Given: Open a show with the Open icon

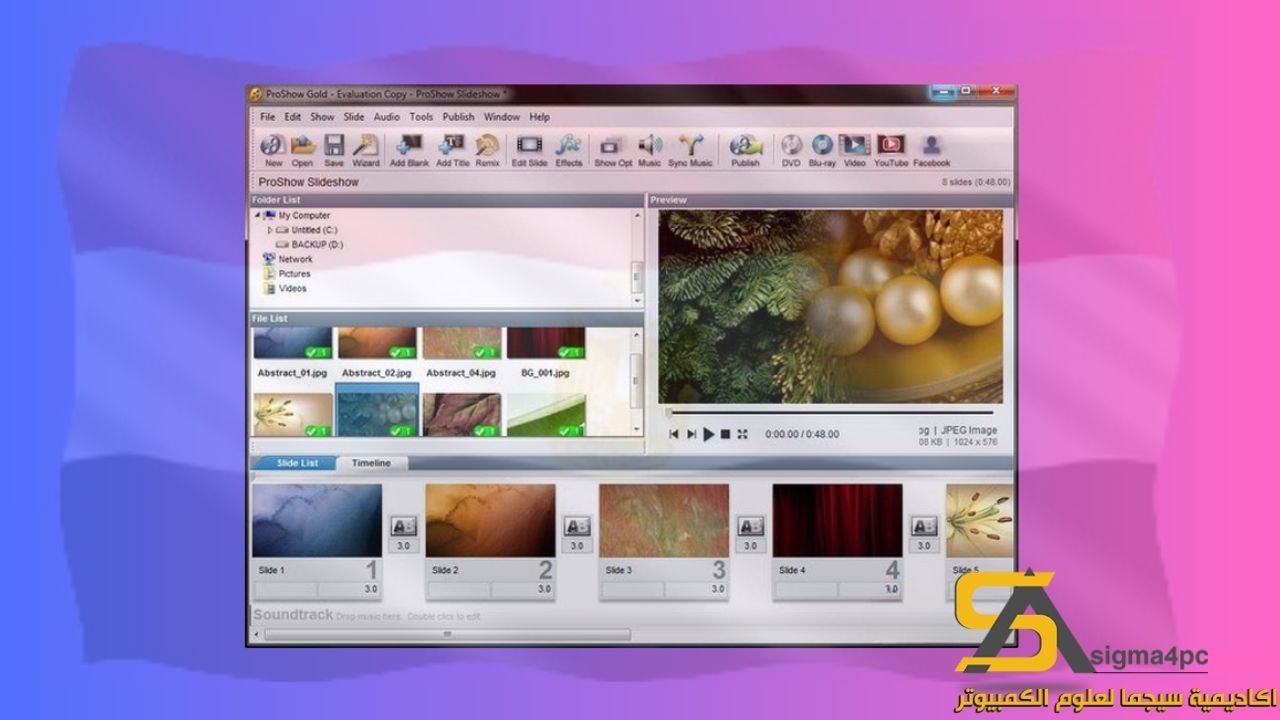Looking at the screenshot, I should click(x=302, y=150).
